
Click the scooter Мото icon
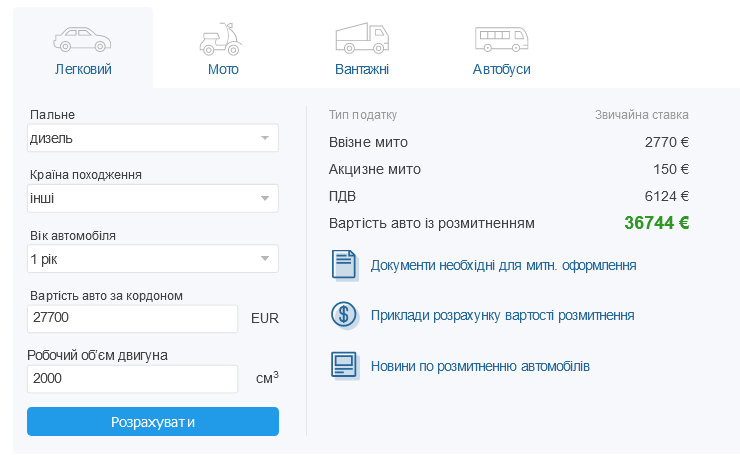click(x=220, y=39)
